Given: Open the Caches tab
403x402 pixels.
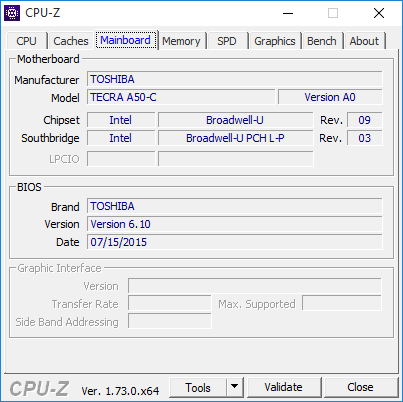Looking at the screenshot, I should click(x=71, y=41).
